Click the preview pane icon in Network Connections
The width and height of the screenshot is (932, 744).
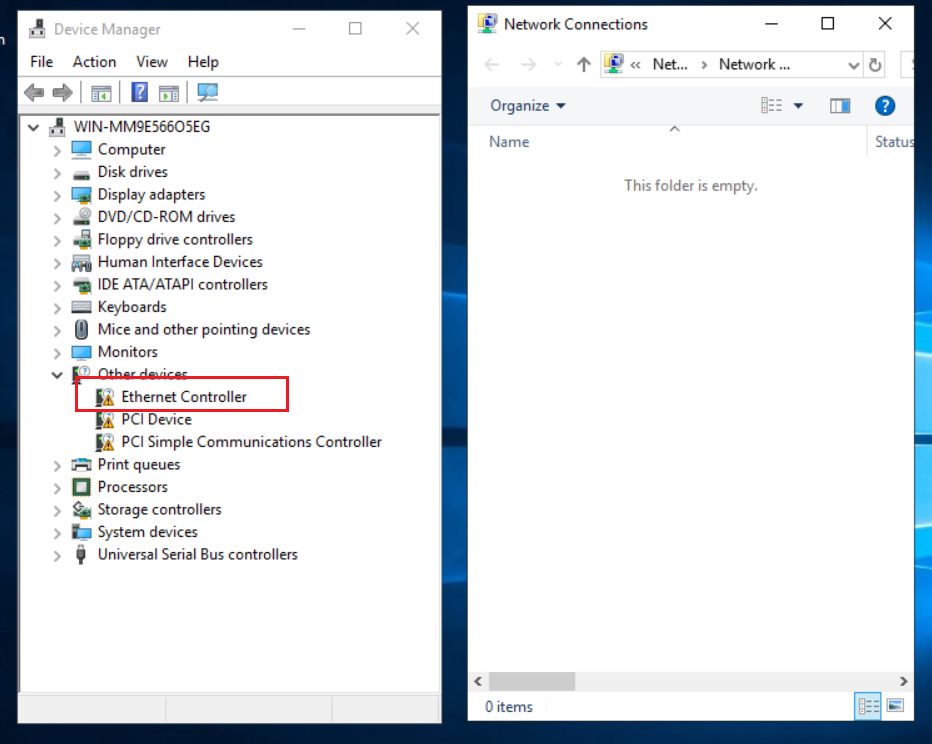click(840, 106)
